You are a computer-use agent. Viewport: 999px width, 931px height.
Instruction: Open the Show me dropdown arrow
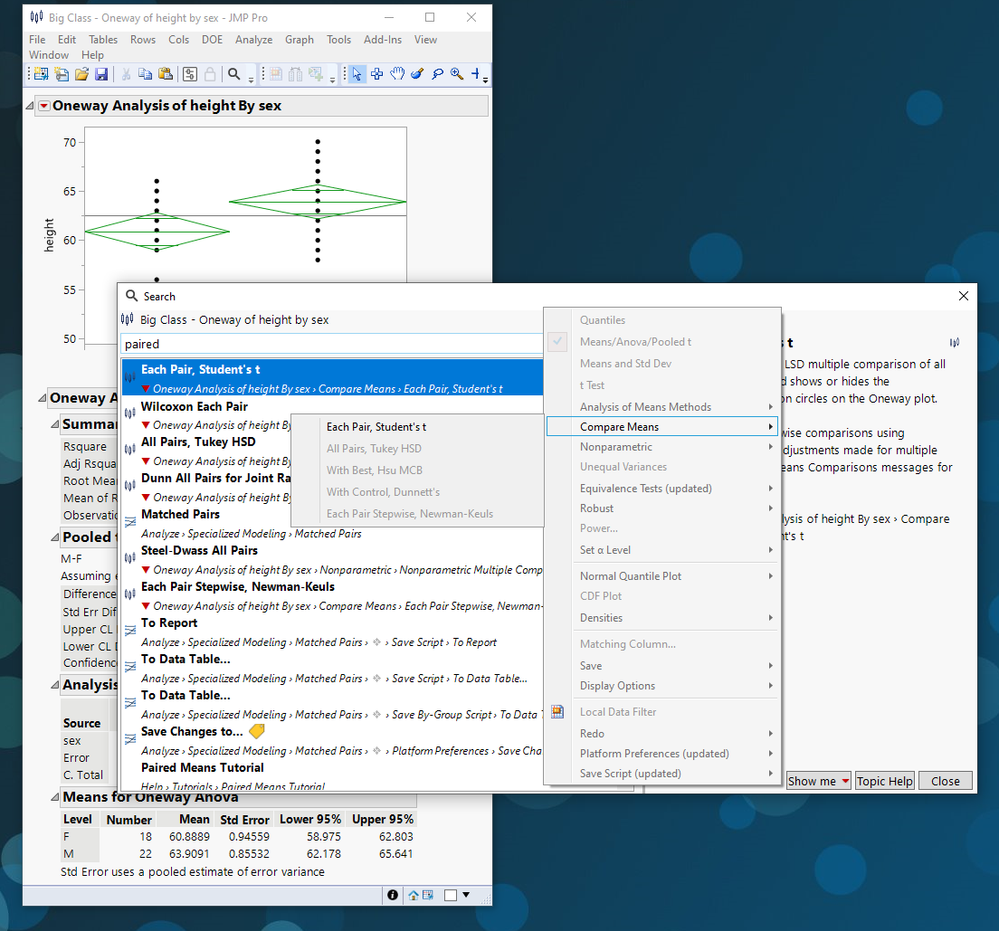coord(845,781)
